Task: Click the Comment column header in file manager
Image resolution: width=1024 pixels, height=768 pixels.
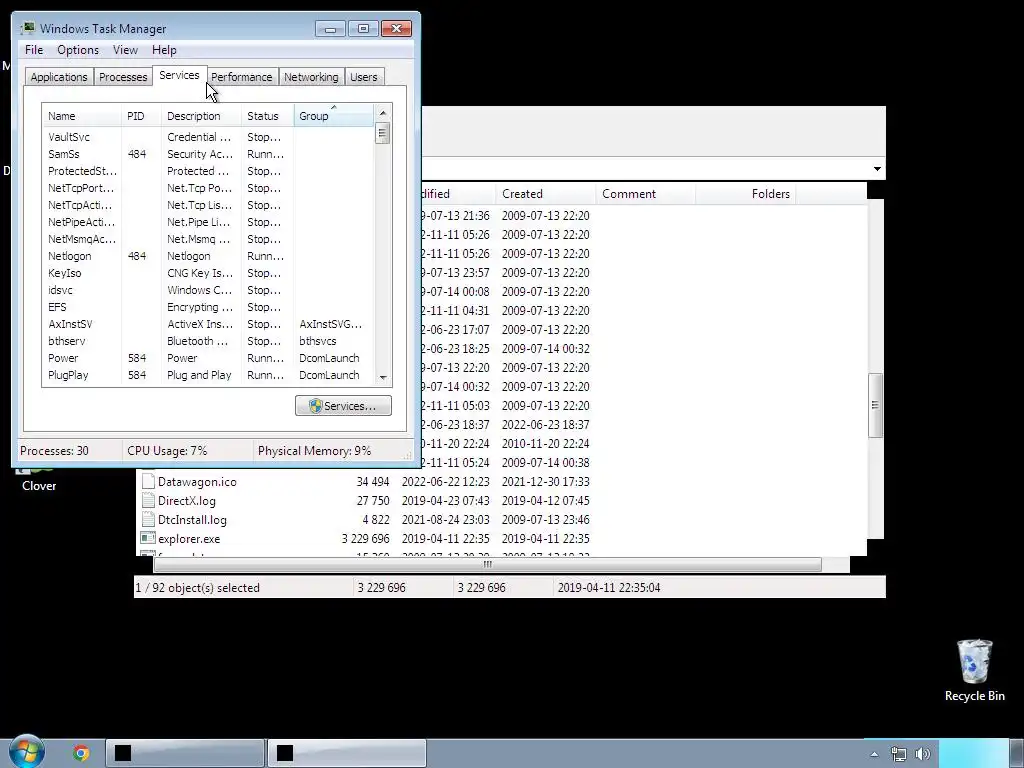Action: tap(645, 194)
